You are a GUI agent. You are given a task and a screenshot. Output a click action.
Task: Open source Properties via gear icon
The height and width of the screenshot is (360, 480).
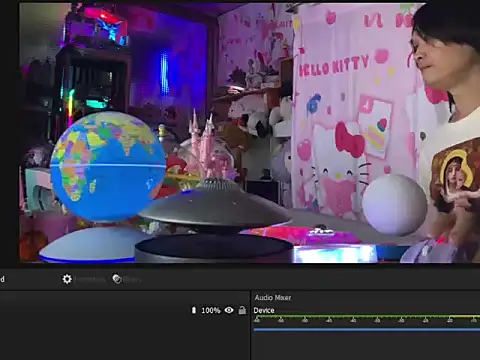[67, 279]
